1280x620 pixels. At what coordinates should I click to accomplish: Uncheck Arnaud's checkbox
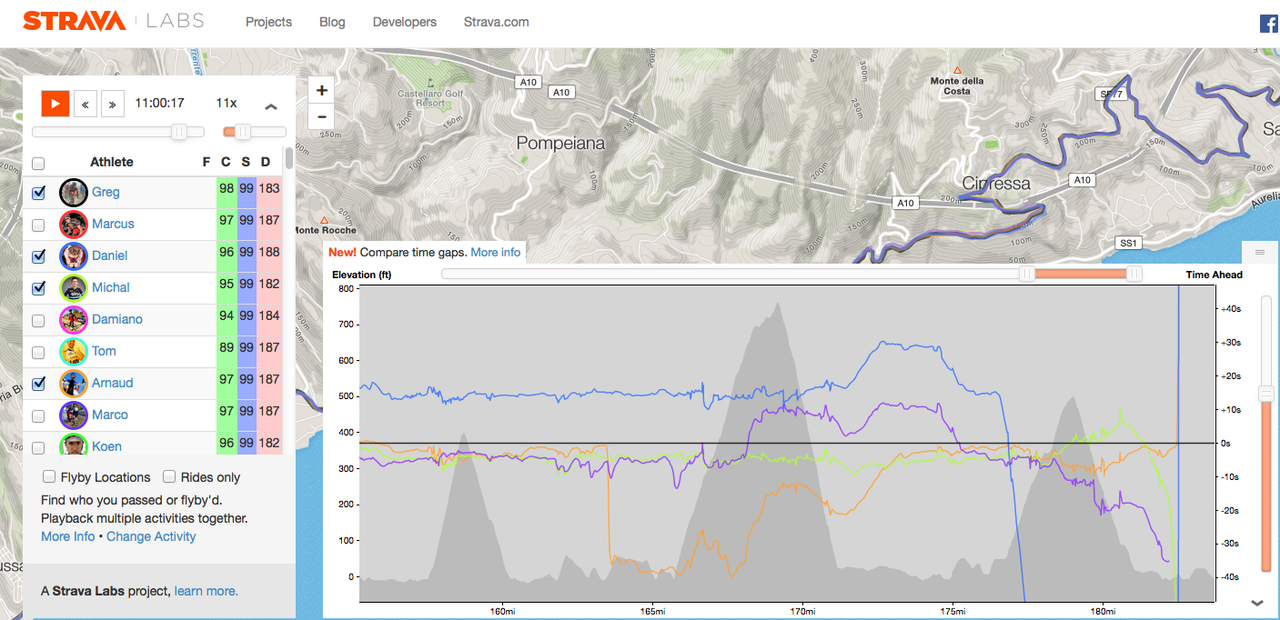pos(38,384)
